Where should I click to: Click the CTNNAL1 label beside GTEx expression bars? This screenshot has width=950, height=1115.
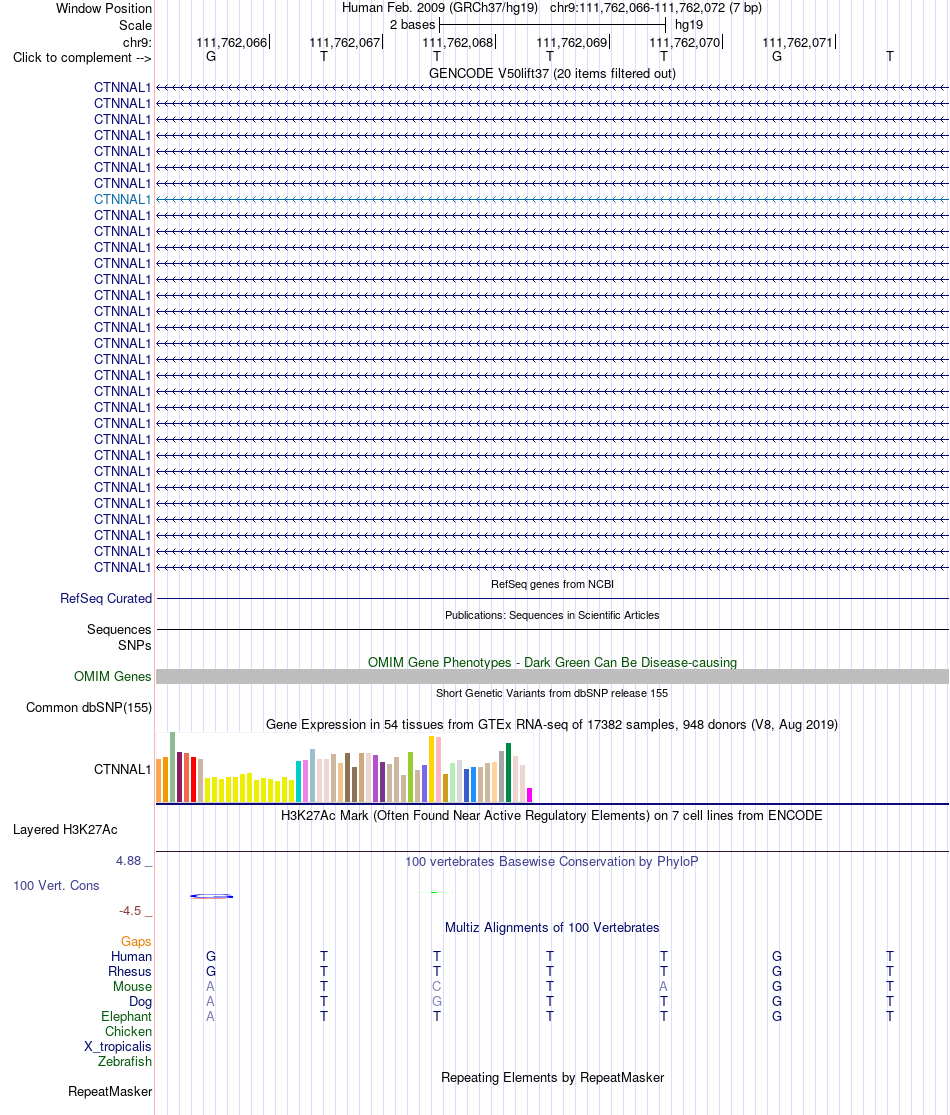(122, 770)
